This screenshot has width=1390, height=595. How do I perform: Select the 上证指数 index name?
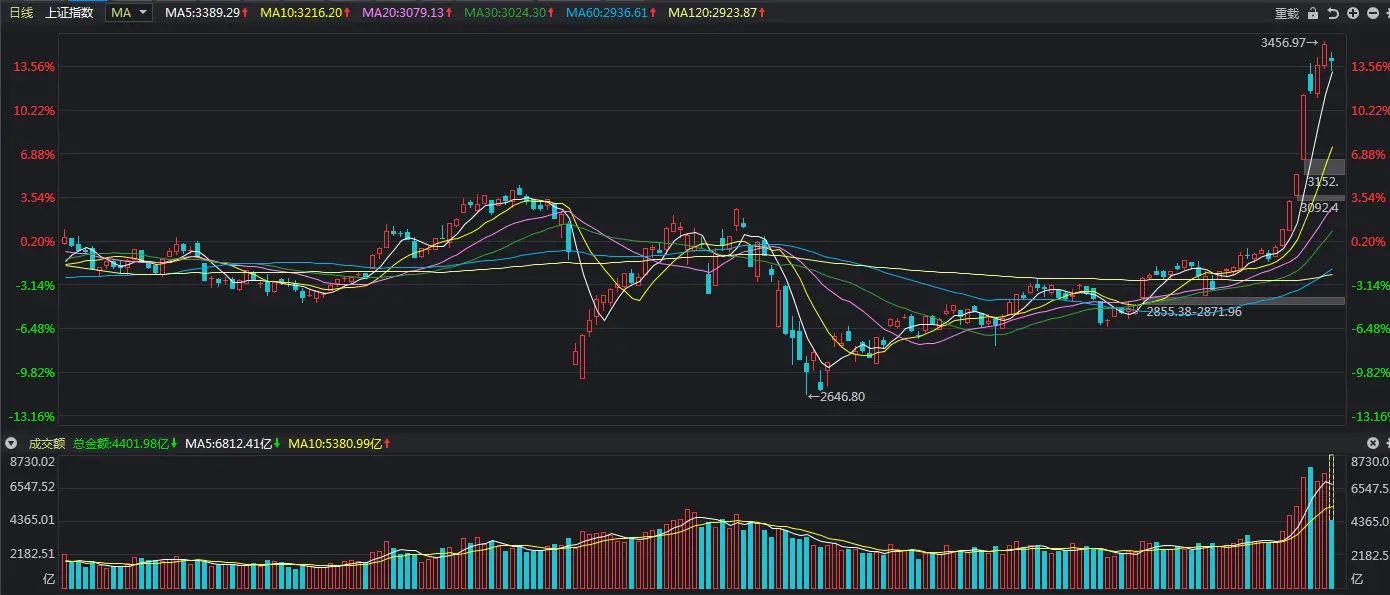tap(70, 12)
